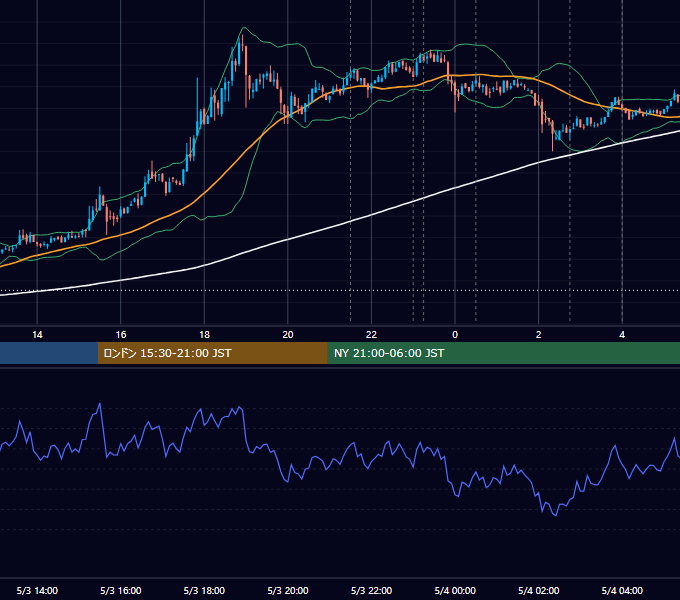
Task: Click the 14 hour axis label
Action: pos(37,335)
